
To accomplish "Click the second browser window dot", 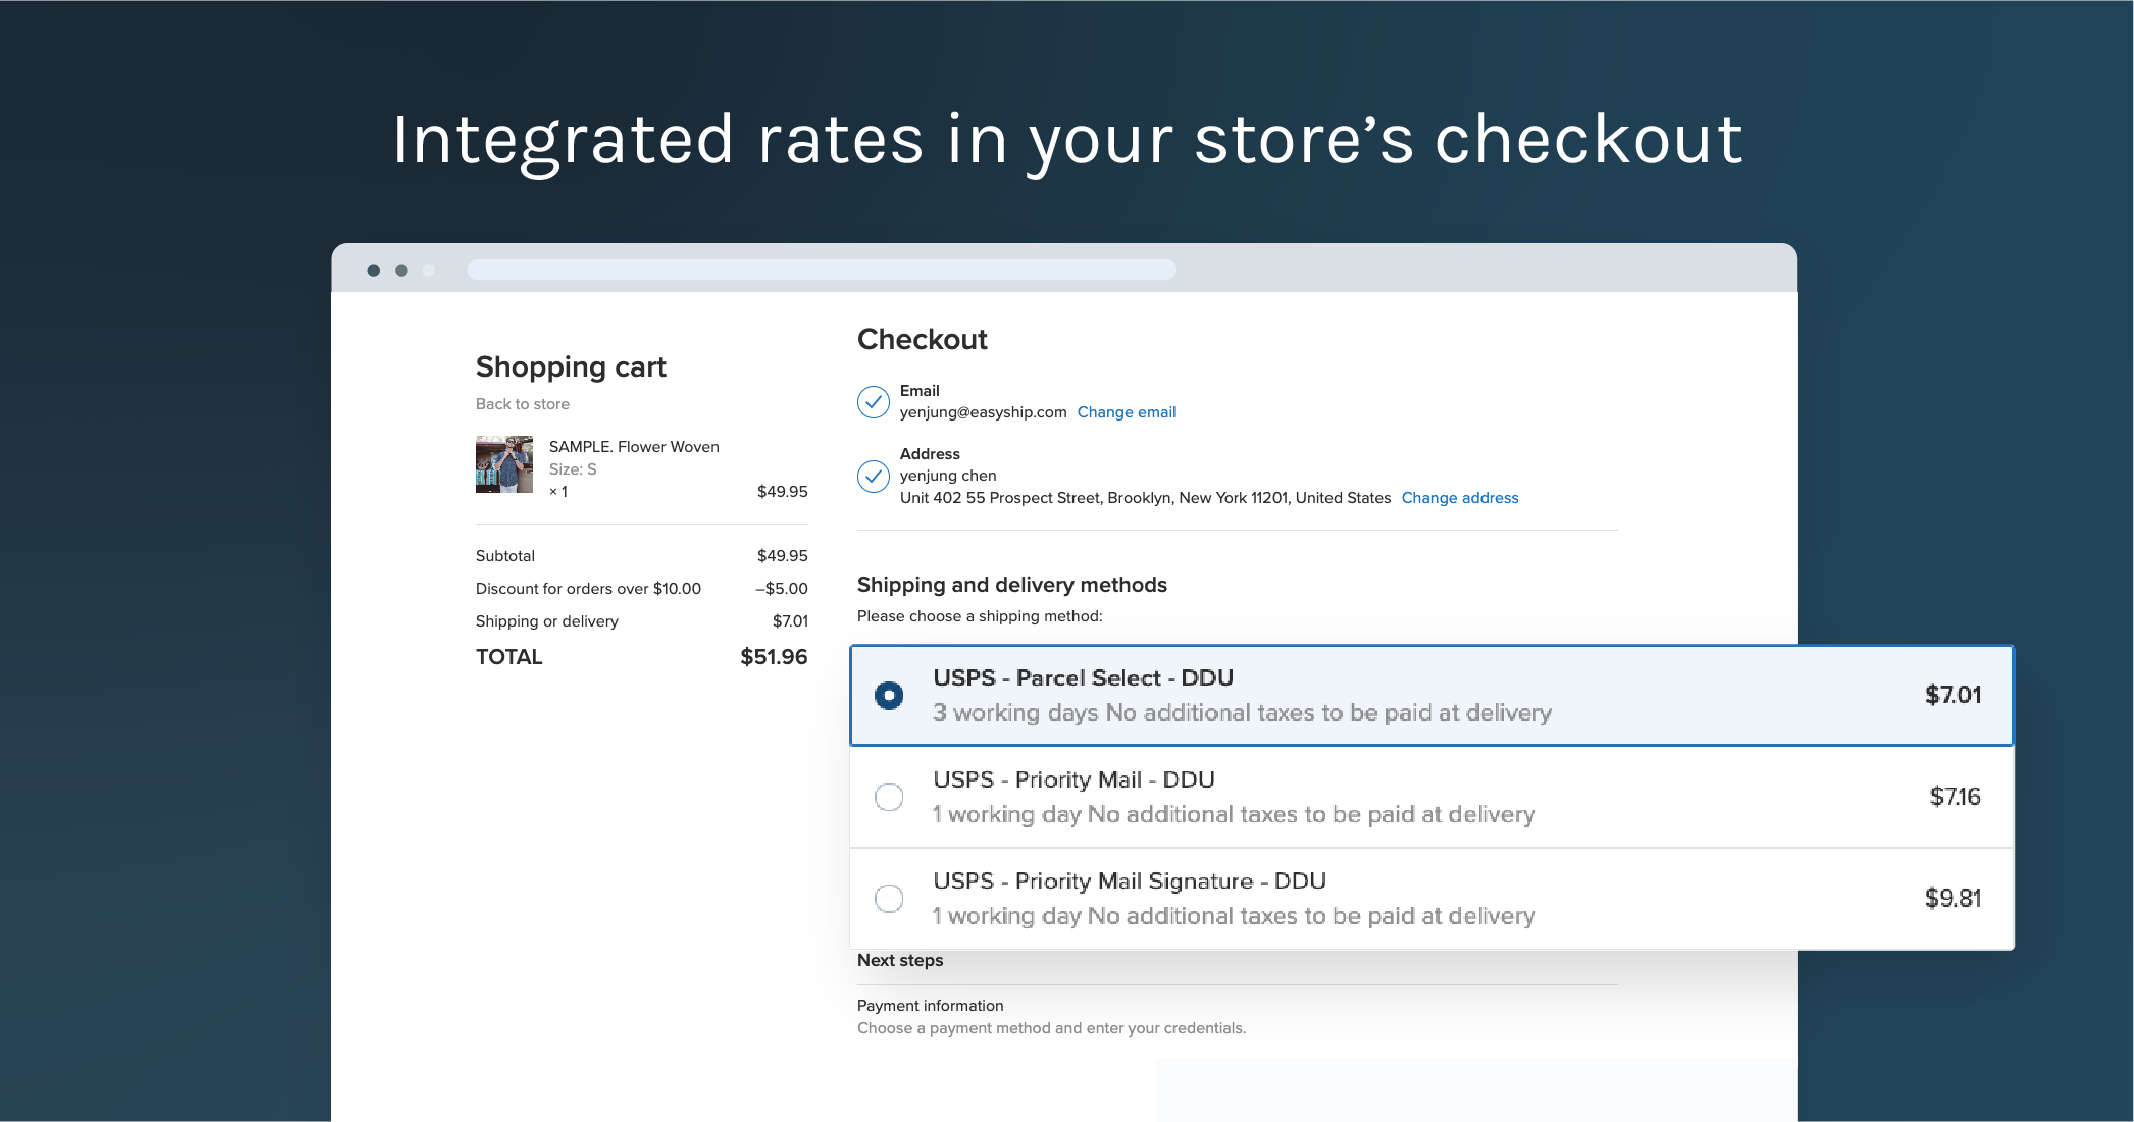I will pos(401,271).
